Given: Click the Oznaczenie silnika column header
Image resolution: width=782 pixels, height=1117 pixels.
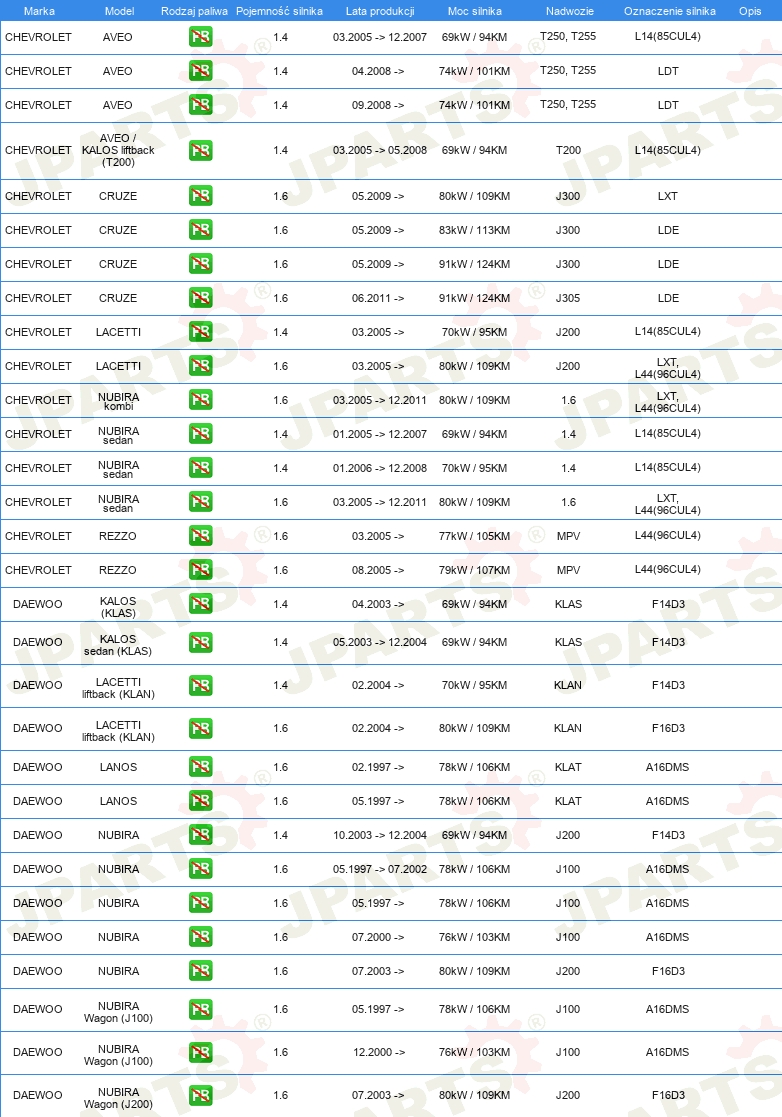Looking at the screenshot, I should coord(669,11).
